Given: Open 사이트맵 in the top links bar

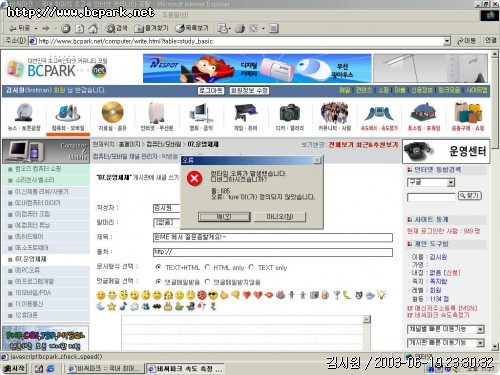Looking at the screenshot, I should [x=477, y=90].
